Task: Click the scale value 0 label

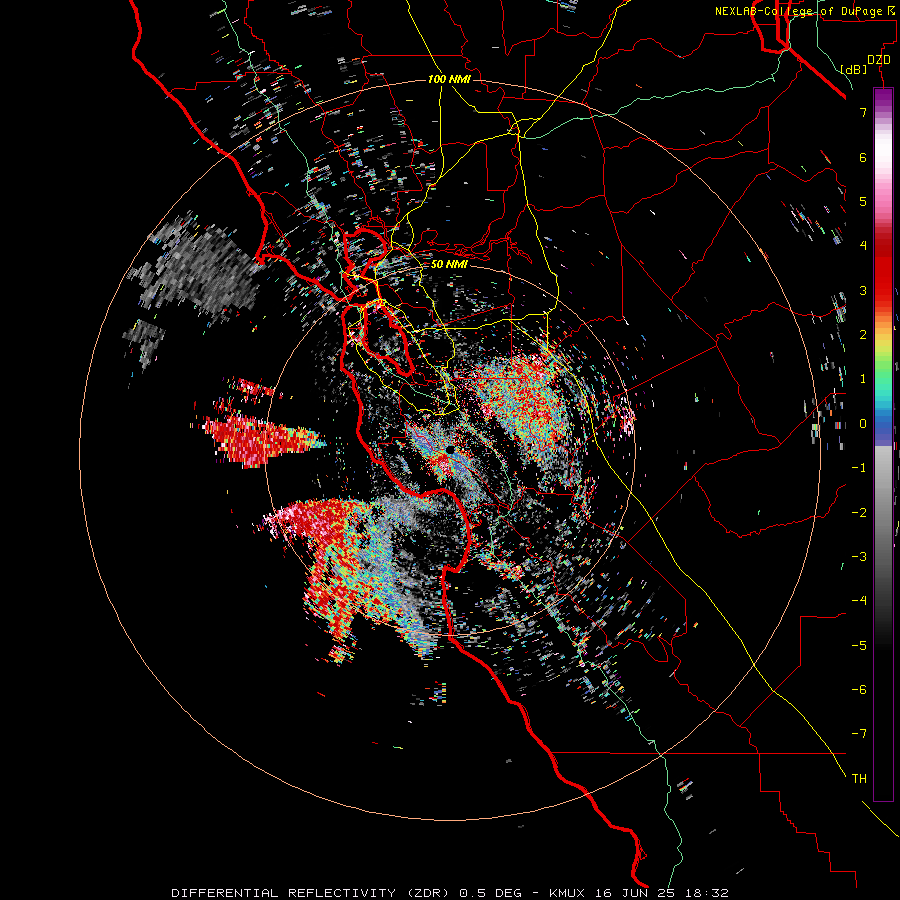Action: [863, 424]
